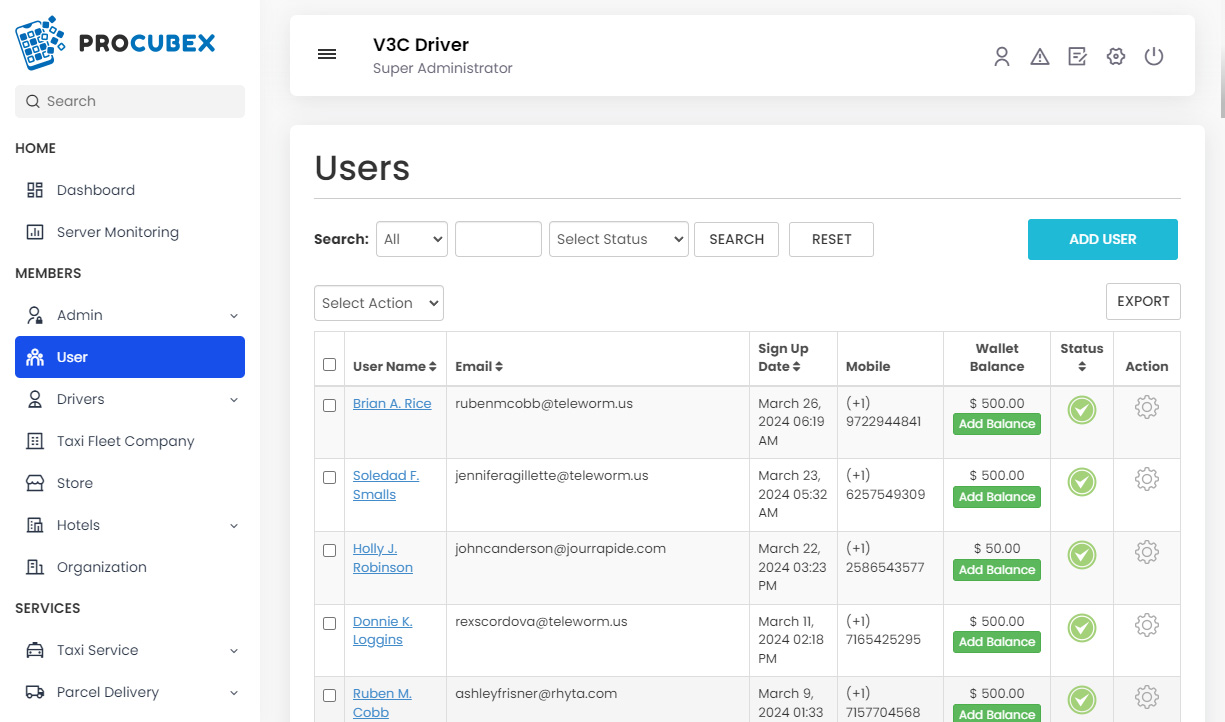The height and width of the screenshot is (722, 1225).
Task: Open action gear for Brian A. Rice
Action: (1147, 407)
